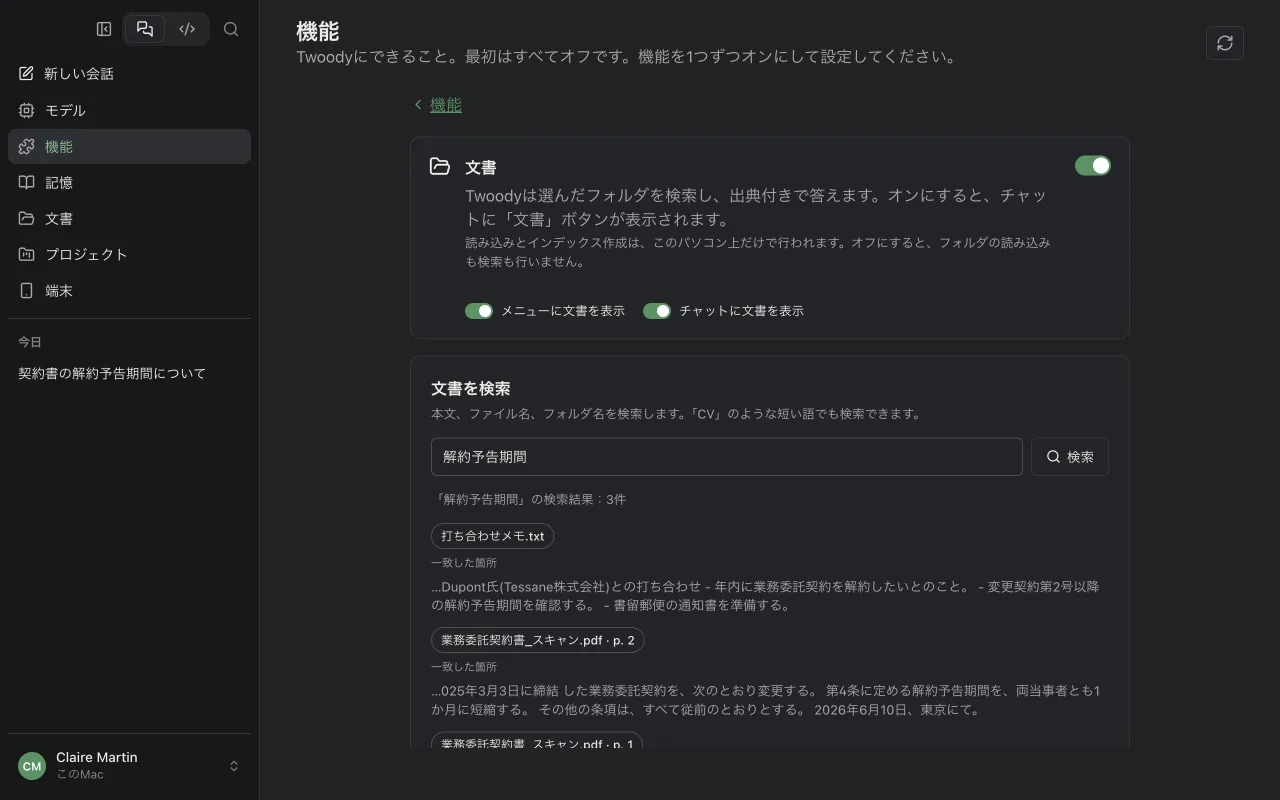
Task: Click the open folder icon in 文書 card
Action: click(x=440, y=166)
